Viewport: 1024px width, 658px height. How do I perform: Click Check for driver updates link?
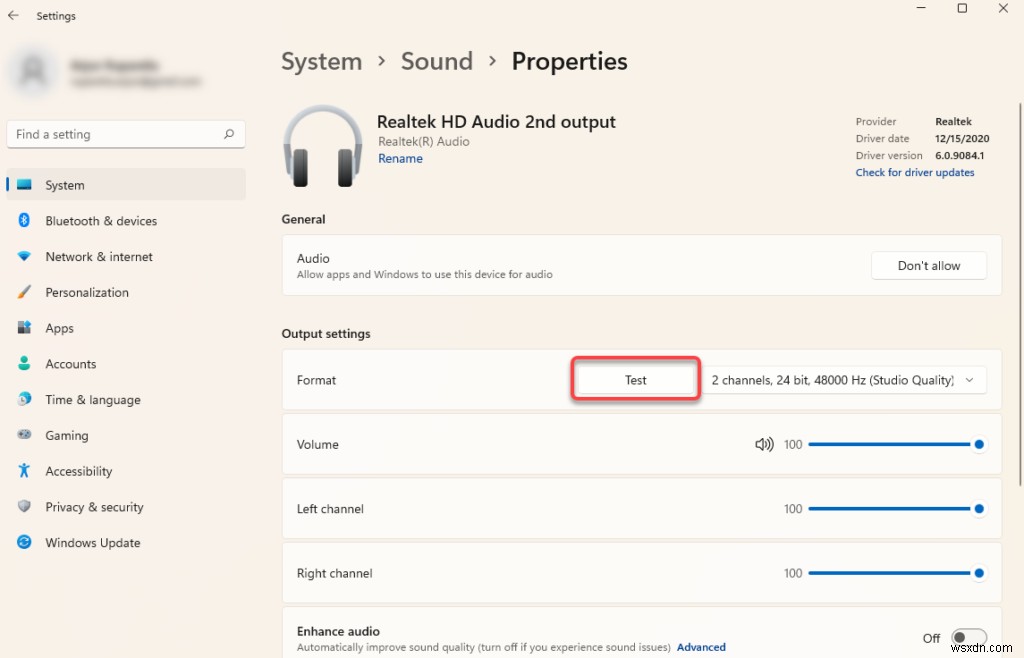point(914,172)
